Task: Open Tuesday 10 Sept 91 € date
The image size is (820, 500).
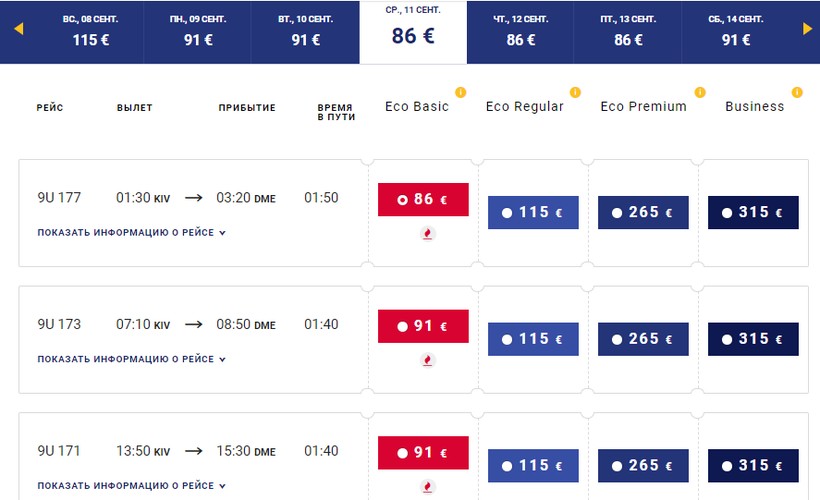Action: click(x=305, y=31)
